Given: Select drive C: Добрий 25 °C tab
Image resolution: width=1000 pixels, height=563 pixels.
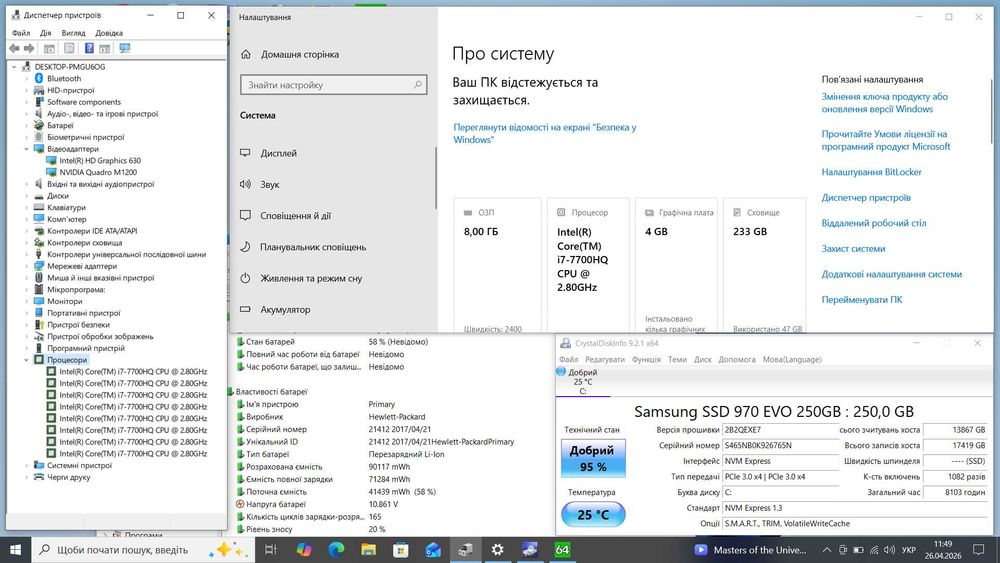Looking at the screenshot, I should click(582, 381).
